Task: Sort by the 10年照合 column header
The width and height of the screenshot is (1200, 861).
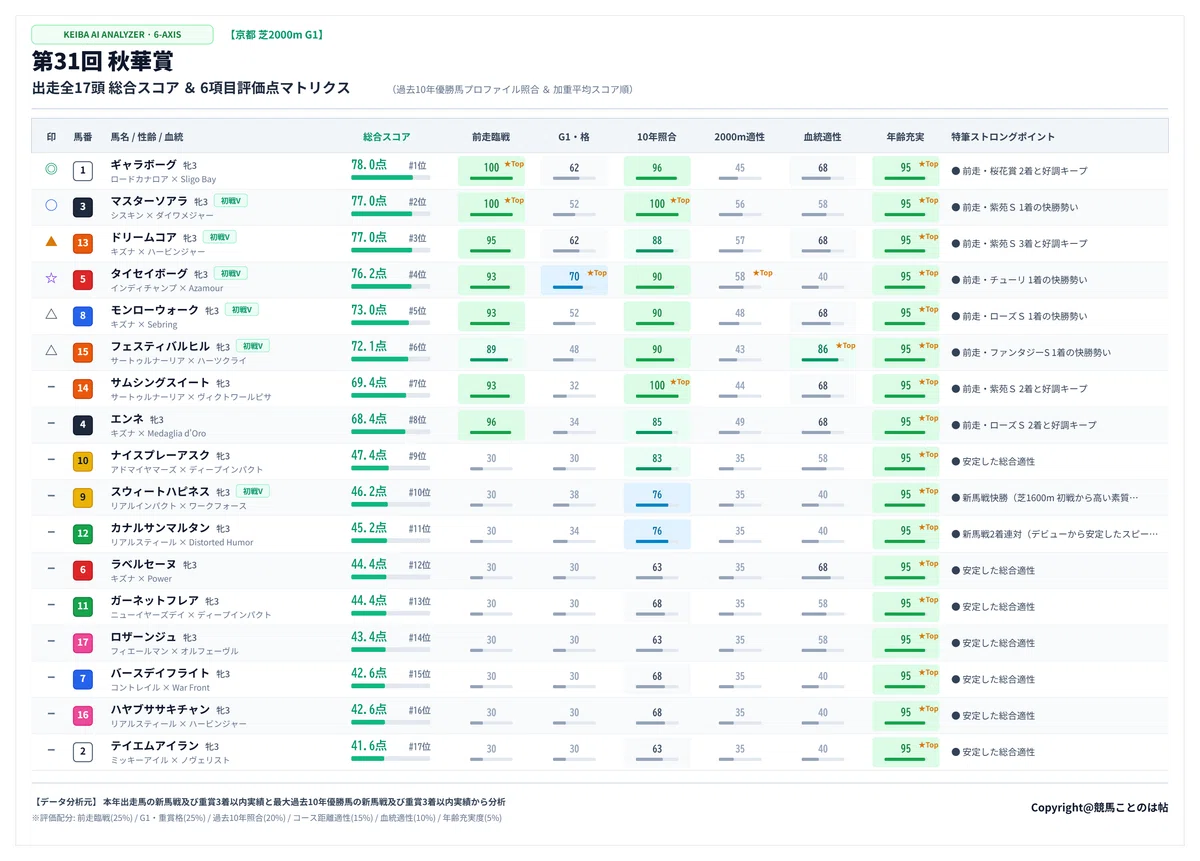Action: point(657,137)
